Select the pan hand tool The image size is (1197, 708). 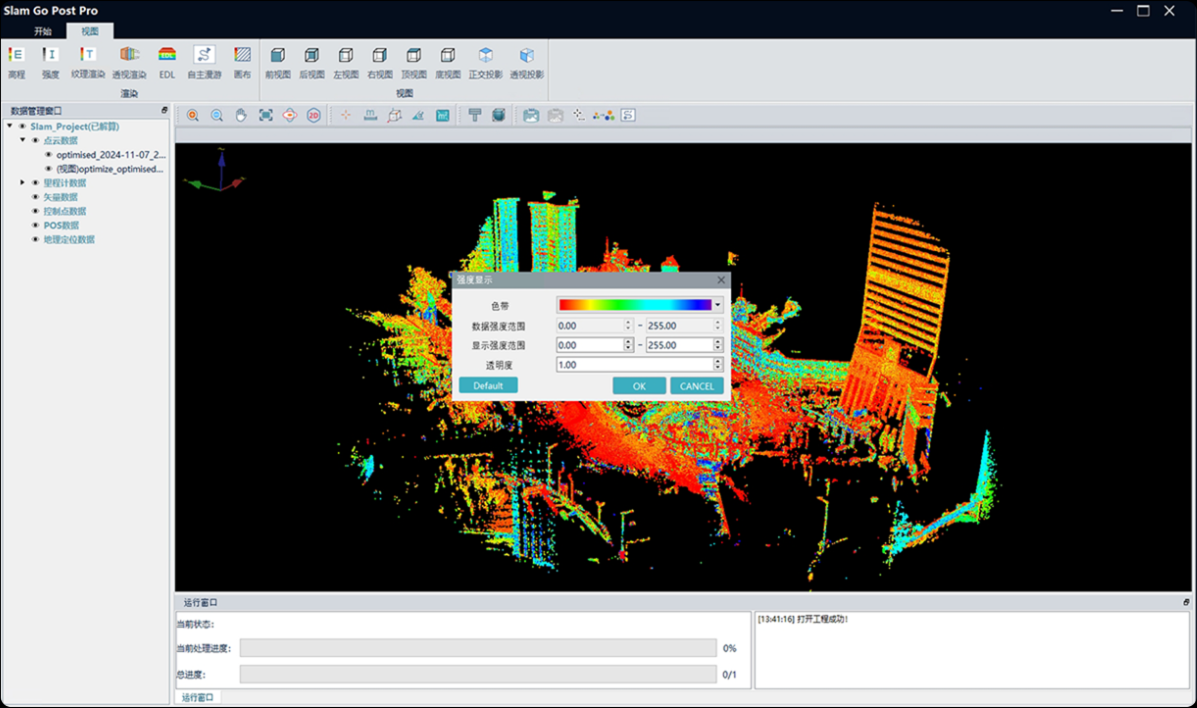pyautogui.click(x=241, y=116)
